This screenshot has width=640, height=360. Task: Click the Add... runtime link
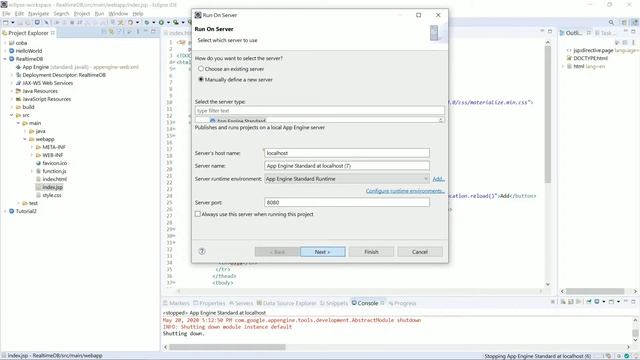click(438, 179)
